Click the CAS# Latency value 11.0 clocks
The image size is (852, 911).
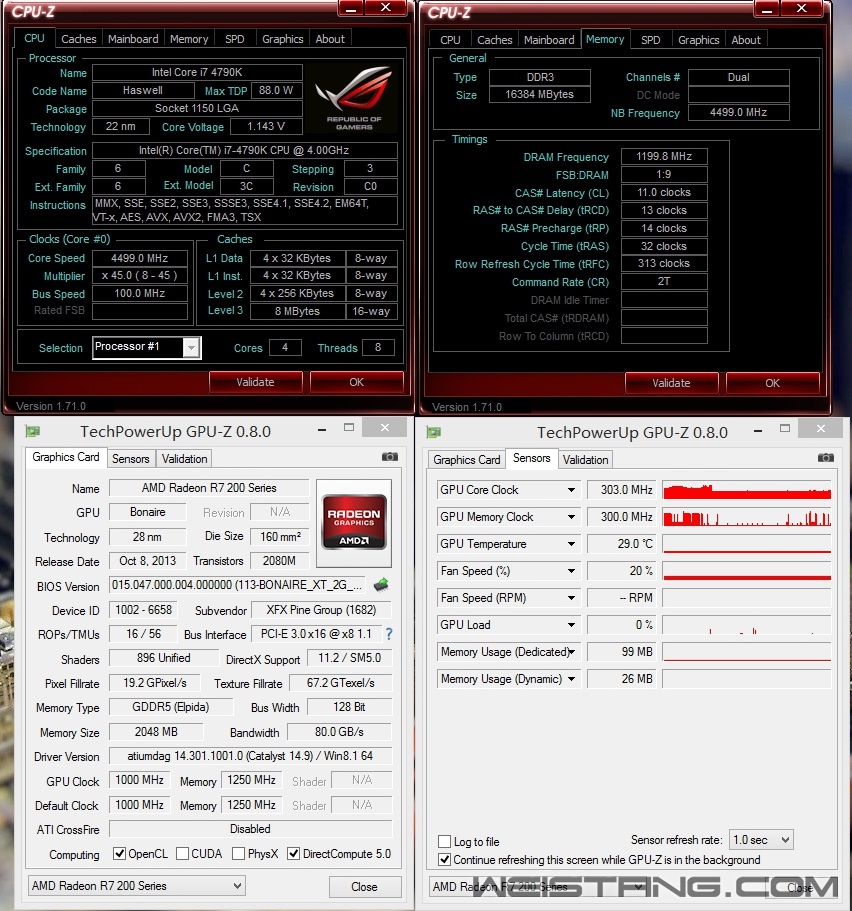point(664,192)
